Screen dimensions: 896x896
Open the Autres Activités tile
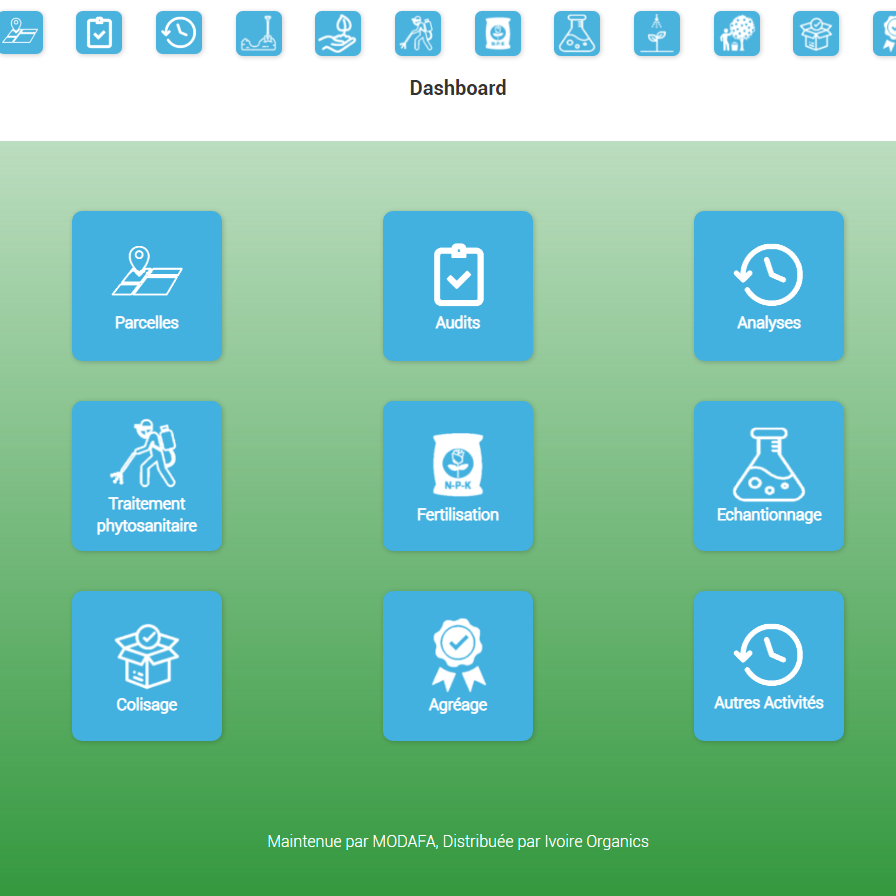coord(768,666)
